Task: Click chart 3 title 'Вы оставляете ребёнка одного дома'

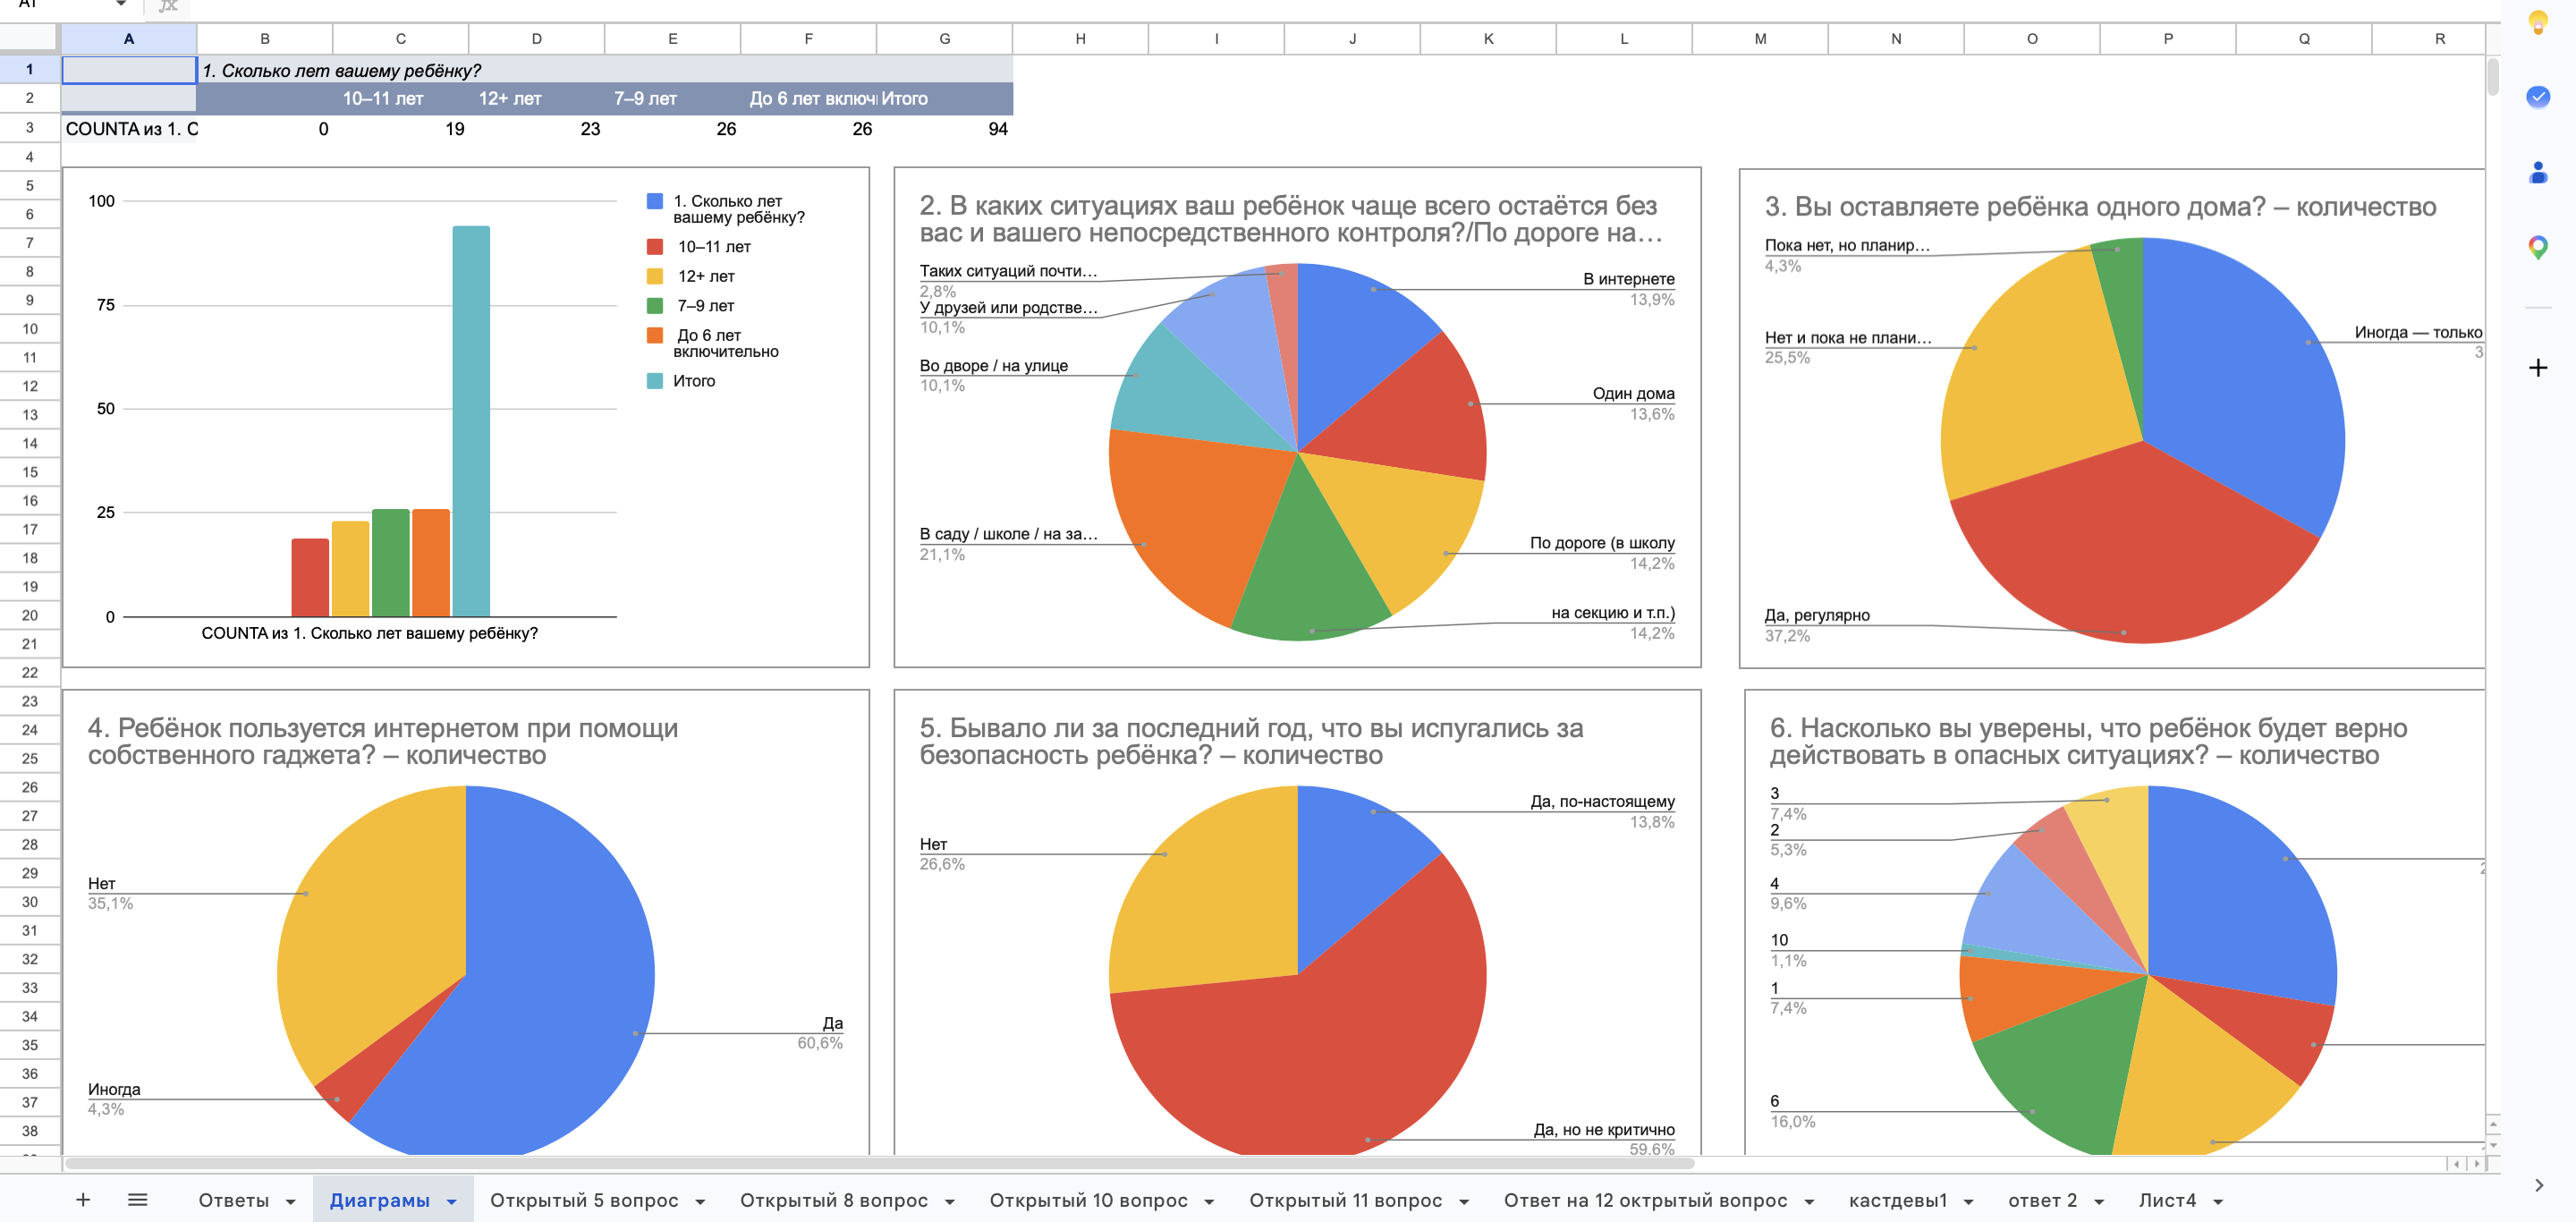Action: coord(2100,207)
